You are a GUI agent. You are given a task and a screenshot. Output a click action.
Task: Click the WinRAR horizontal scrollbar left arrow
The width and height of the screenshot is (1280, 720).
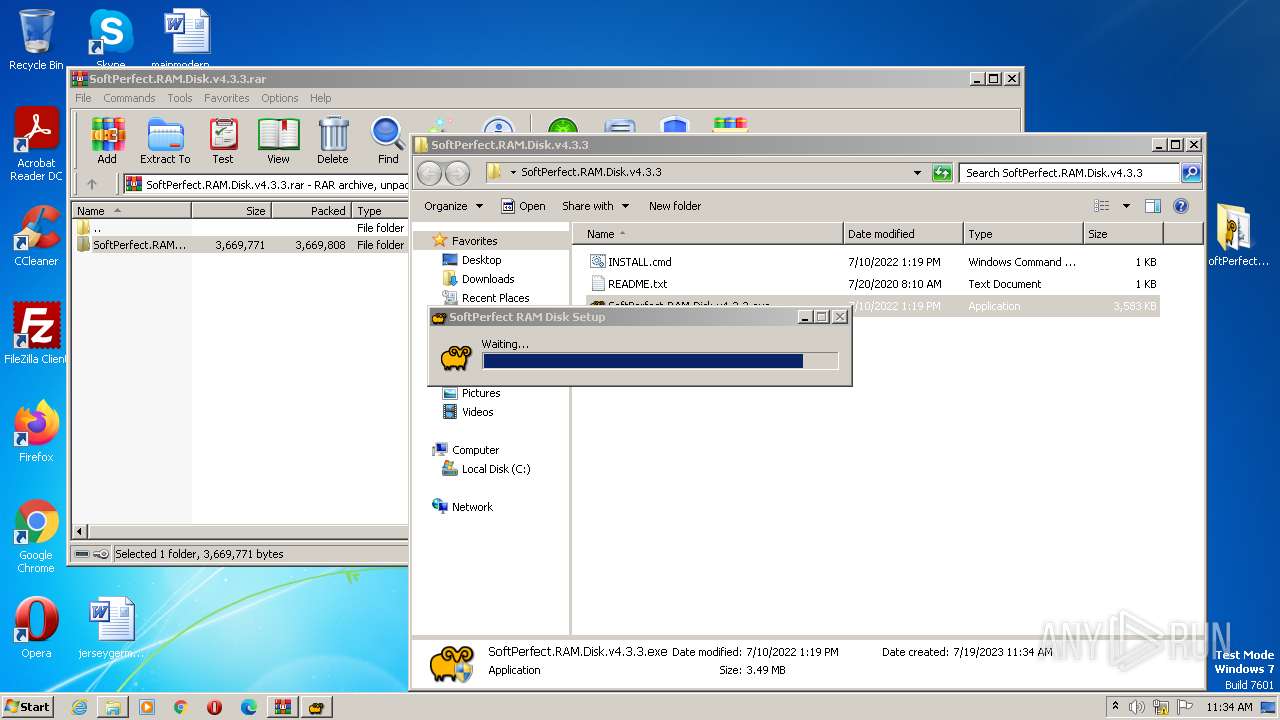click(x=81, y=531)
